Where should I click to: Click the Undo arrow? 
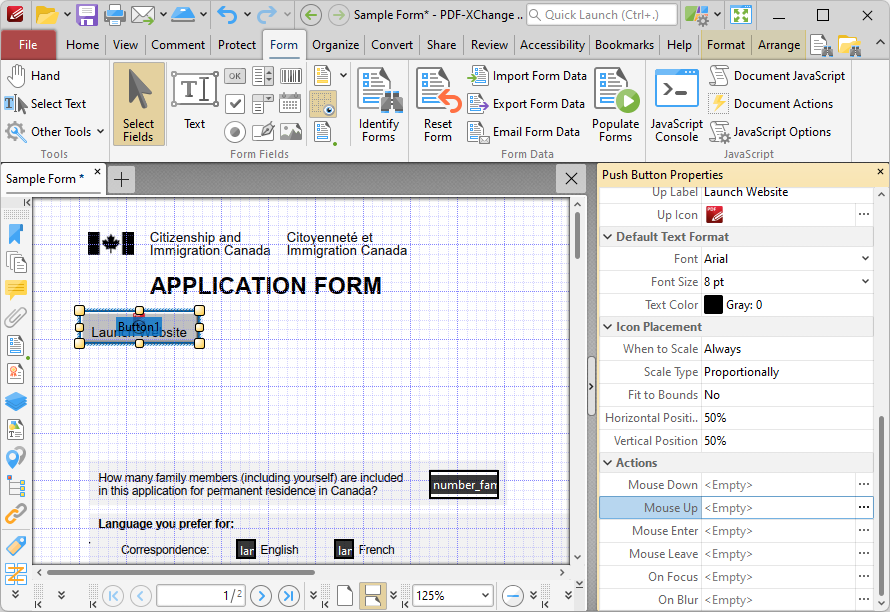coord(227,15)
